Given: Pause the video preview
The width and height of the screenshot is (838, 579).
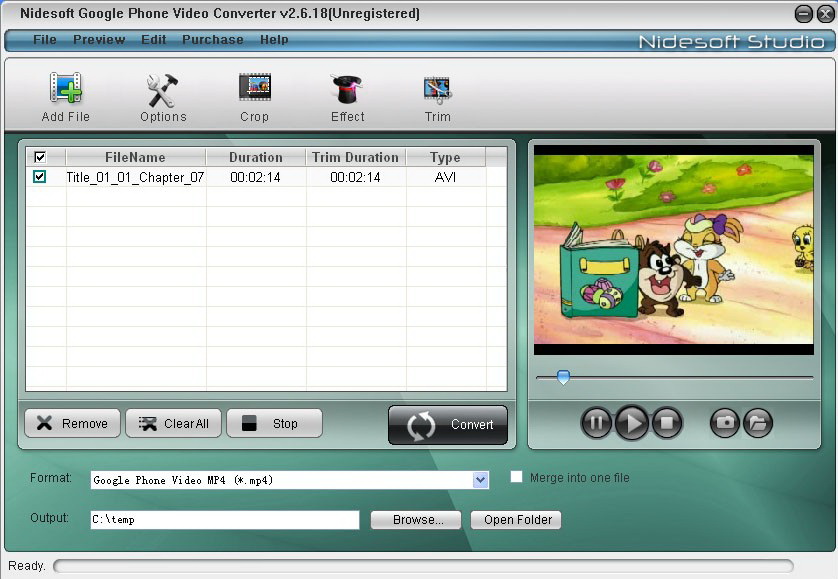Looking at the screenshot, I should (x=596, y=423).
